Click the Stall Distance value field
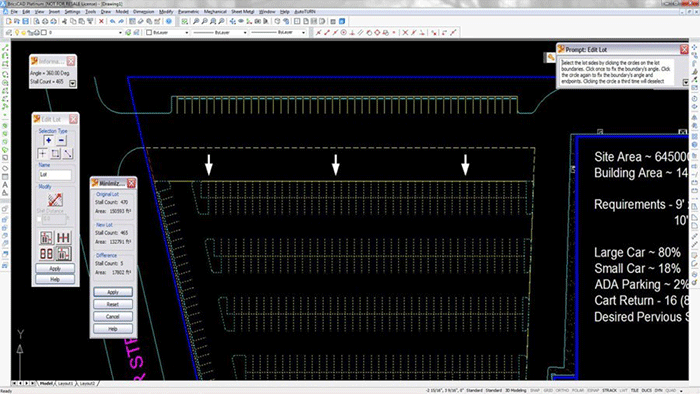This screenshot has height=394, width=700. 54,219
